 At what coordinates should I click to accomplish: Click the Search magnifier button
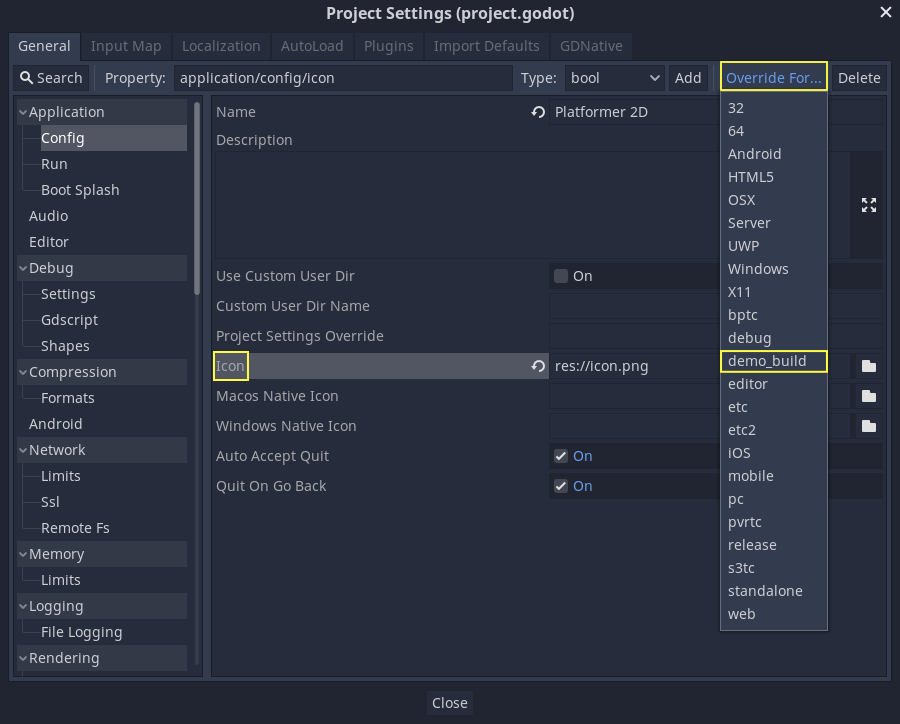[x=51, y=78]
